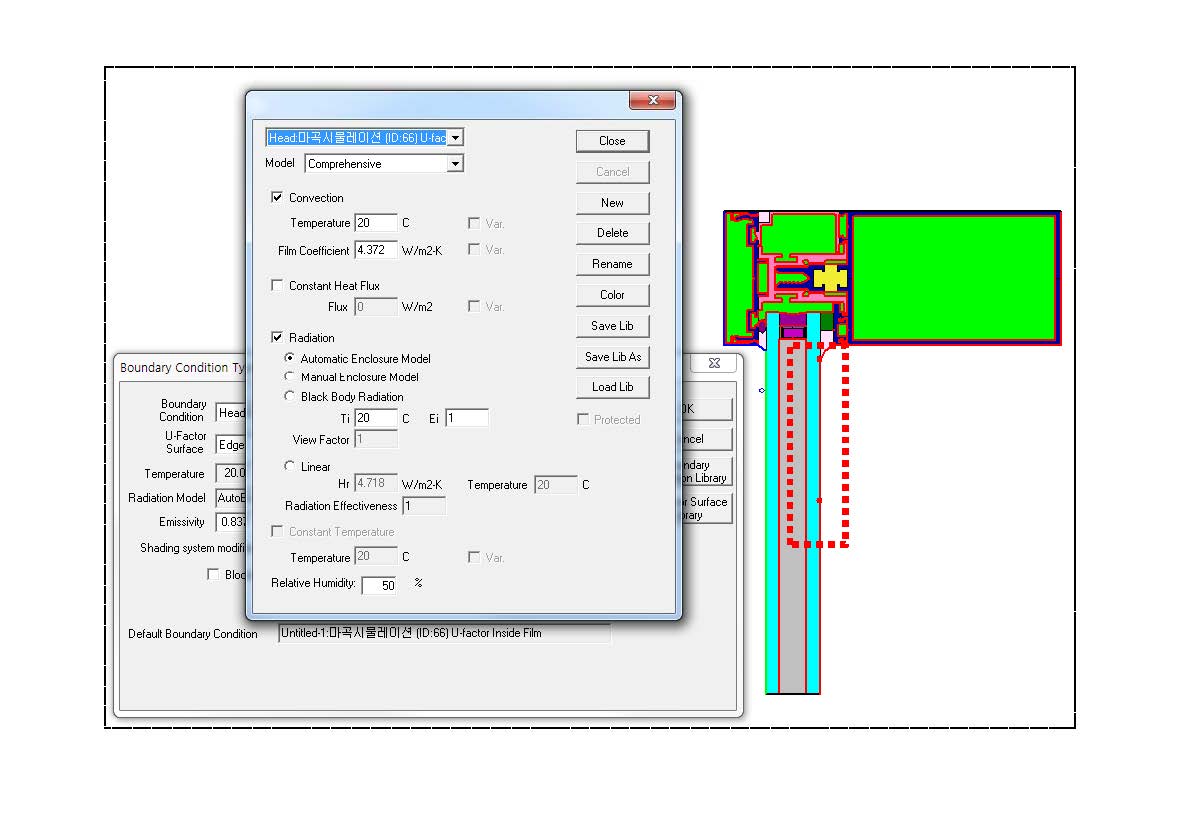Close the boundary condition dialog via X

coord(653,100)
